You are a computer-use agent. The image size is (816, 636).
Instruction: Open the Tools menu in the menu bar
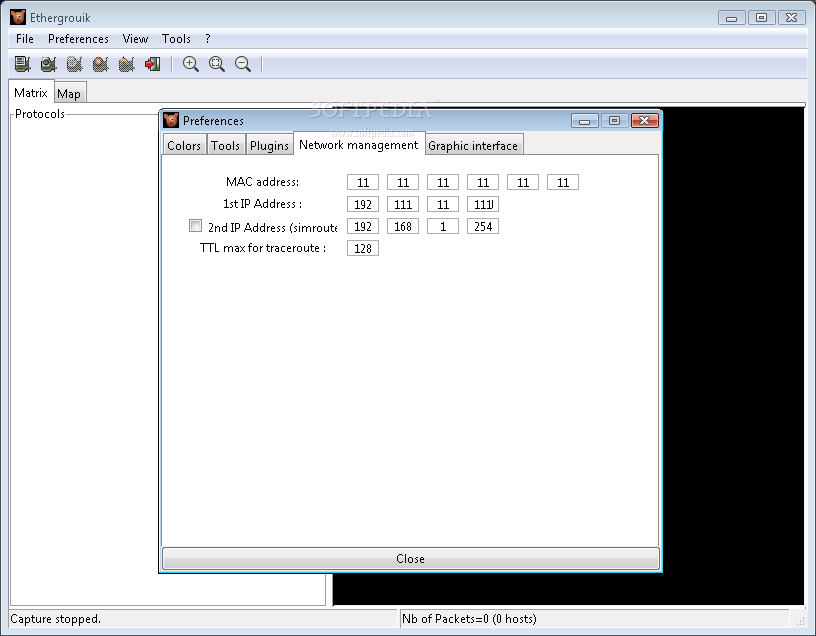click(x=176, y=39)
